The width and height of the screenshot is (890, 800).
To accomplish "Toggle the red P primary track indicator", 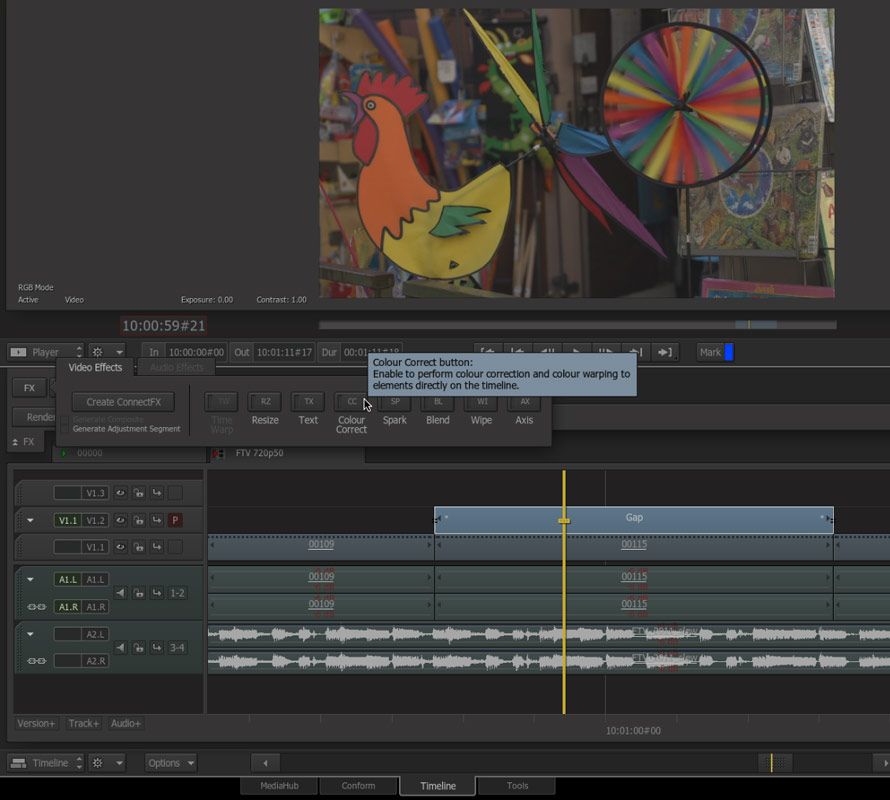I will [x=175, y=520].
